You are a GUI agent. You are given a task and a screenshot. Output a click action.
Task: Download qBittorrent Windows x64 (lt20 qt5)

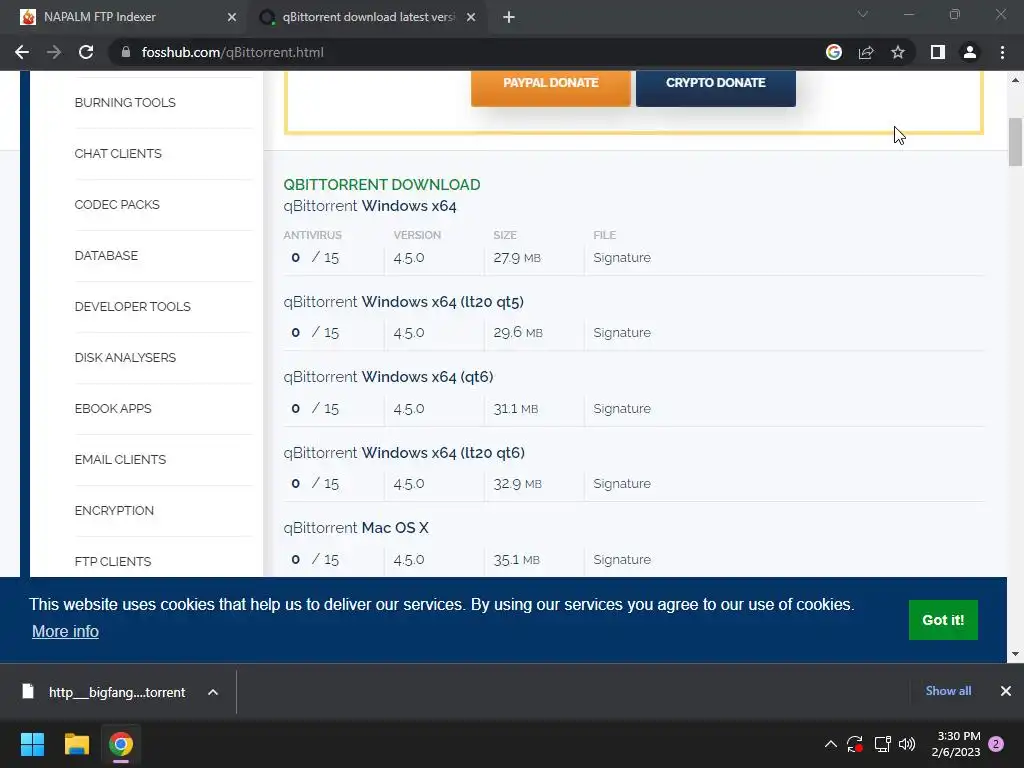coord(404,302)
